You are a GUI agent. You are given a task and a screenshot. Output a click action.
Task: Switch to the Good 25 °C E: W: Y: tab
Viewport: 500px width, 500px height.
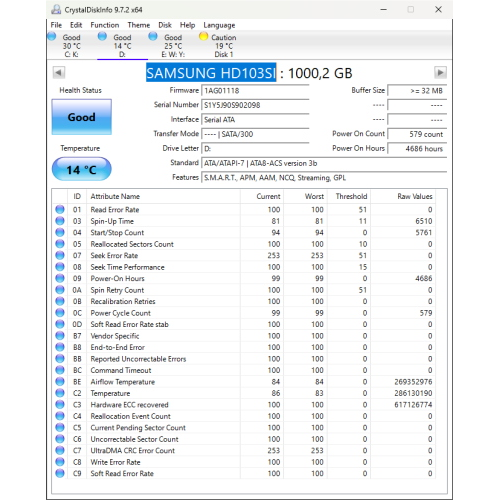[173, 45]
